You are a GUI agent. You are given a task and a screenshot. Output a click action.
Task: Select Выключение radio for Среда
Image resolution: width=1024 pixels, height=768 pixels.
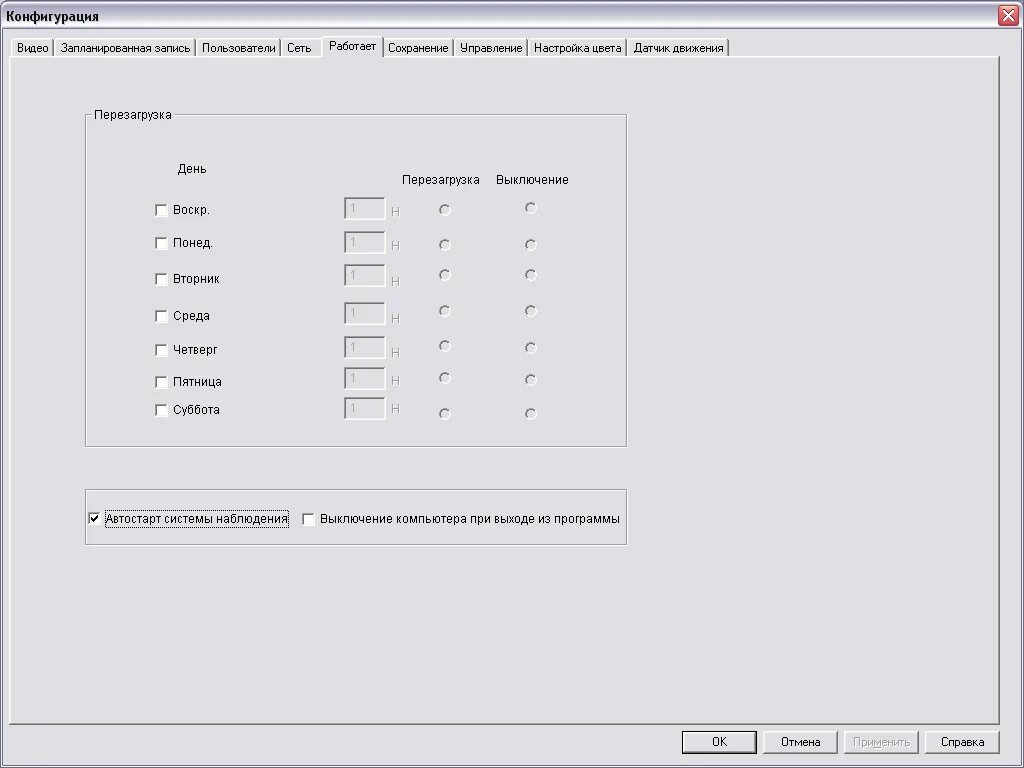(x=531, y=311)
